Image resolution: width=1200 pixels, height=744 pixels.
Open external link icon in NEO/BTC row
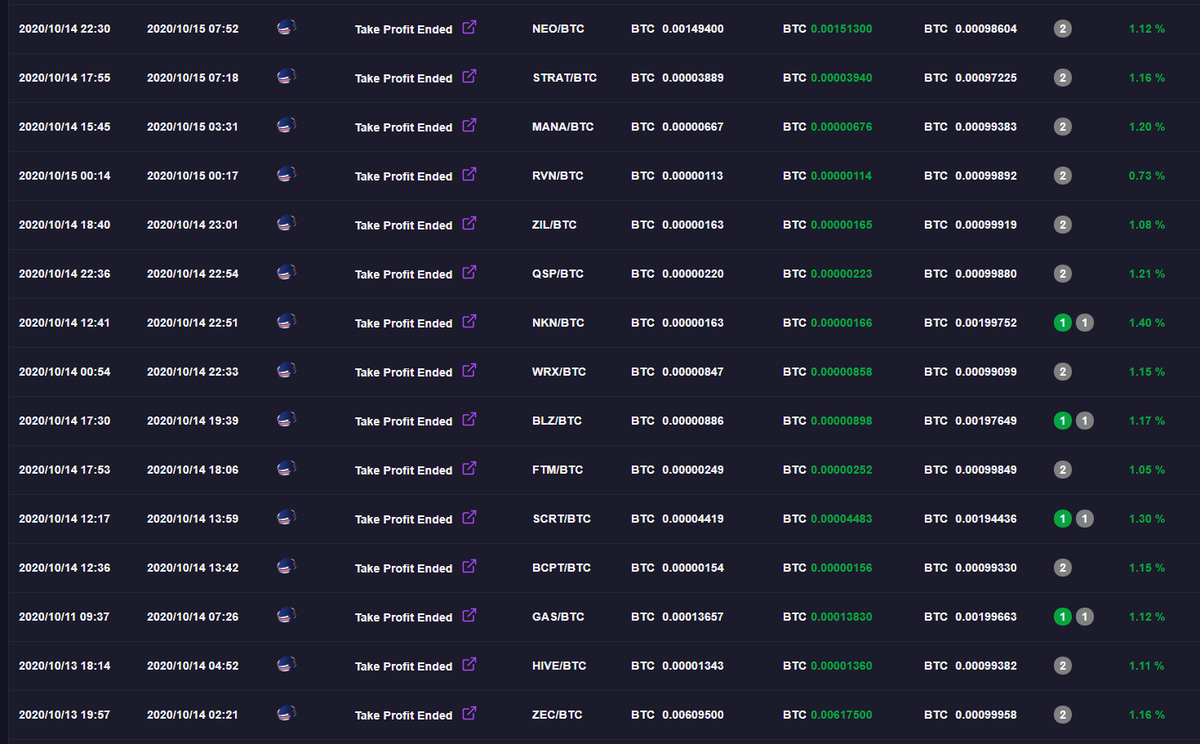tap(469, 28)
